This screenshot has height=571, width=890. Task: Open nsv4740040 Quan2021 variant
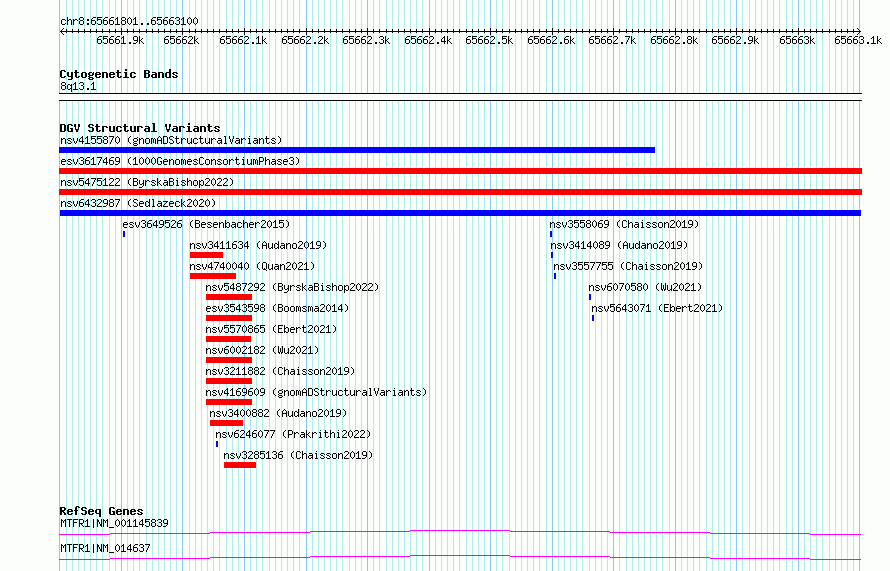click(252, 266)
